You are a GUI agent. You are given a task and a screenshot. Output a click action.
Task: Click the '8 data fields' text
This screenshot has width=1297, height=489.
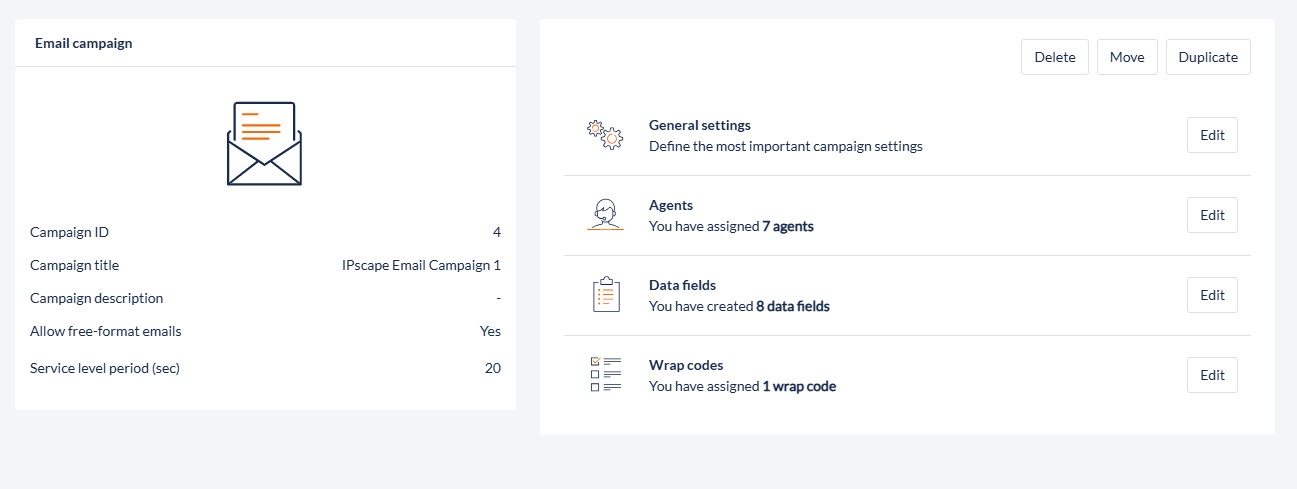(792, 306)
